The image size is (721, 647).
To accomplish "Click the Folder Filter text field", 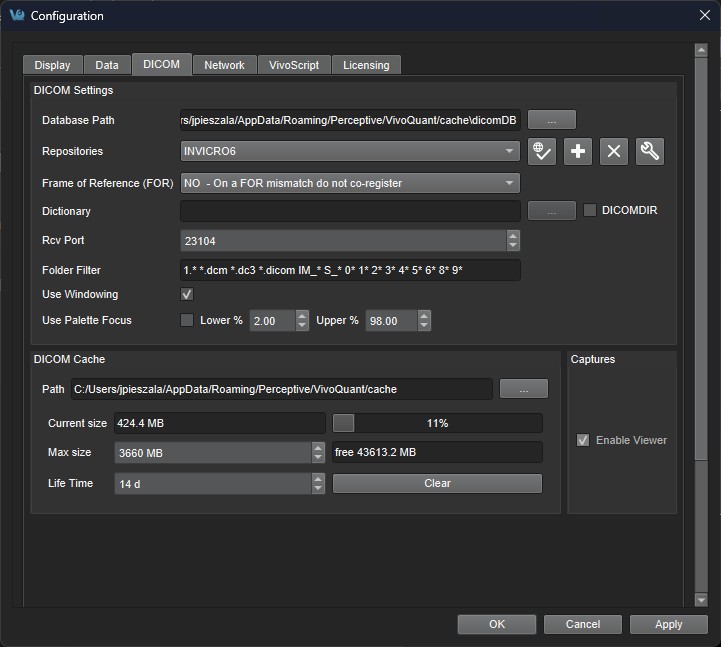I will click(349, 270).
